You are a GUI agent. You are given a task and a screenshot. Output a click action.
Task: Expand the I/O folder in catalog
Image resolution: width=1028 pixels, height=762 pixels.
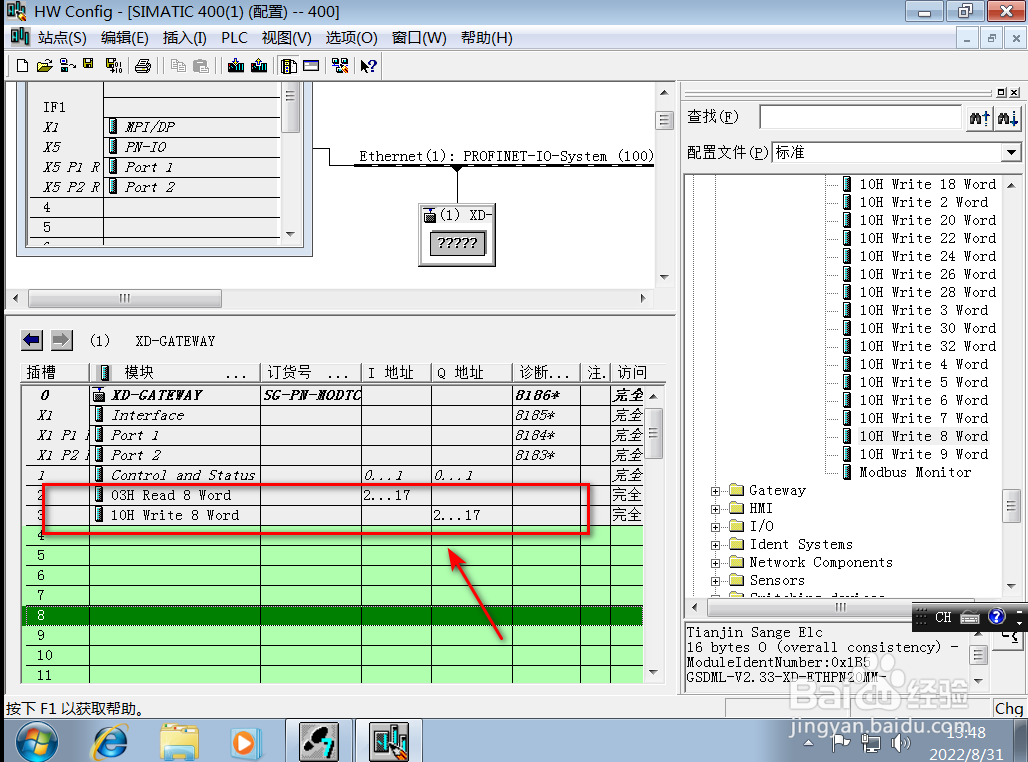click(x=715, y=527)
